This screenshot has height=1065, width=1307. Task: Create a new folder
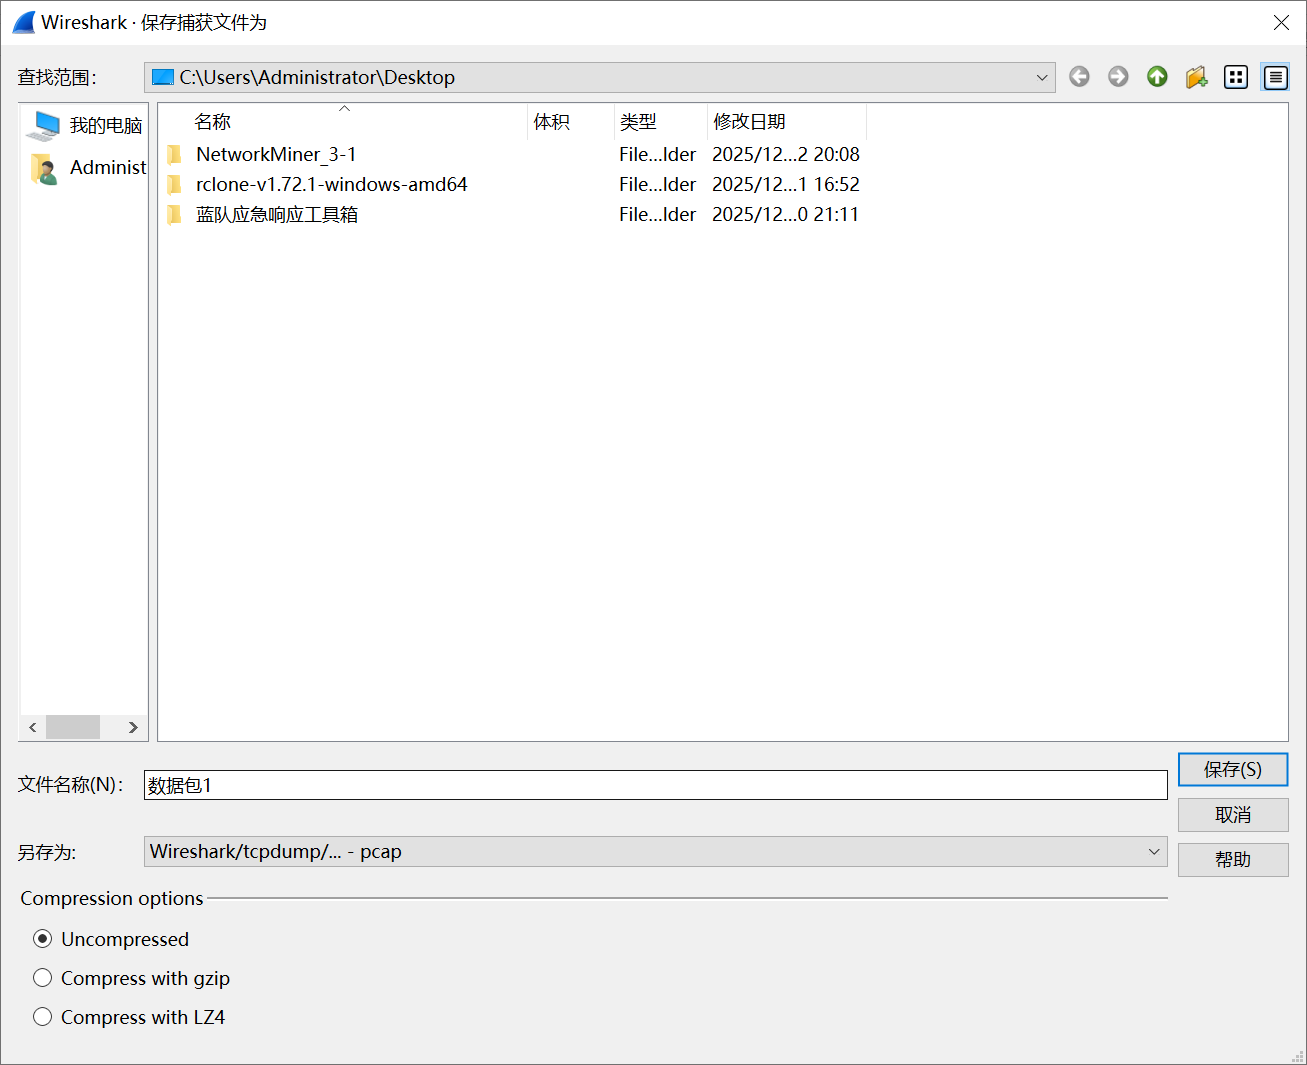pos(1197,77)
